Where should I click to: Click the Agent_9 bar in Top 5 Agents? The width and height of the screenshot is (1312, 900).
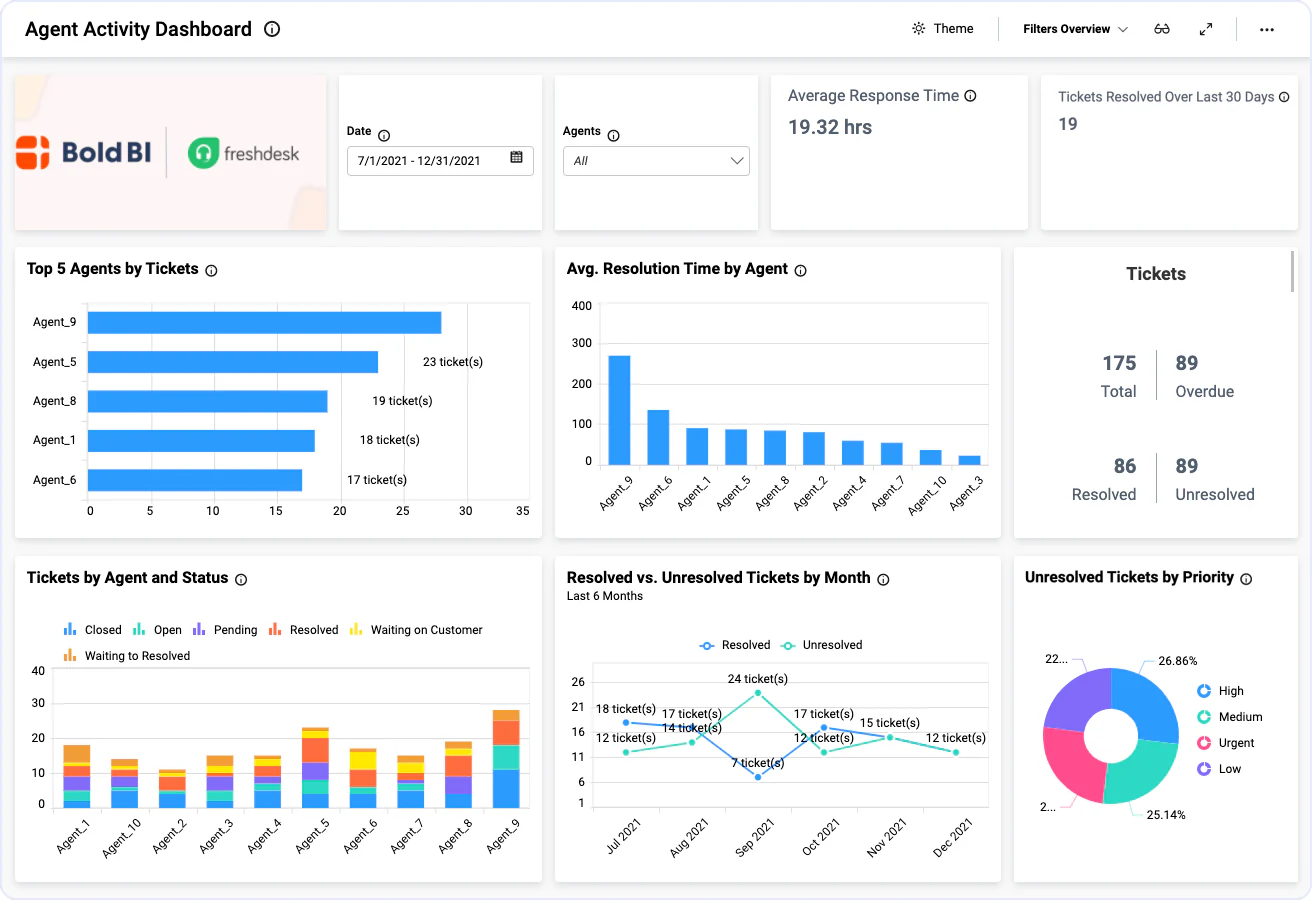click(265, 322)
